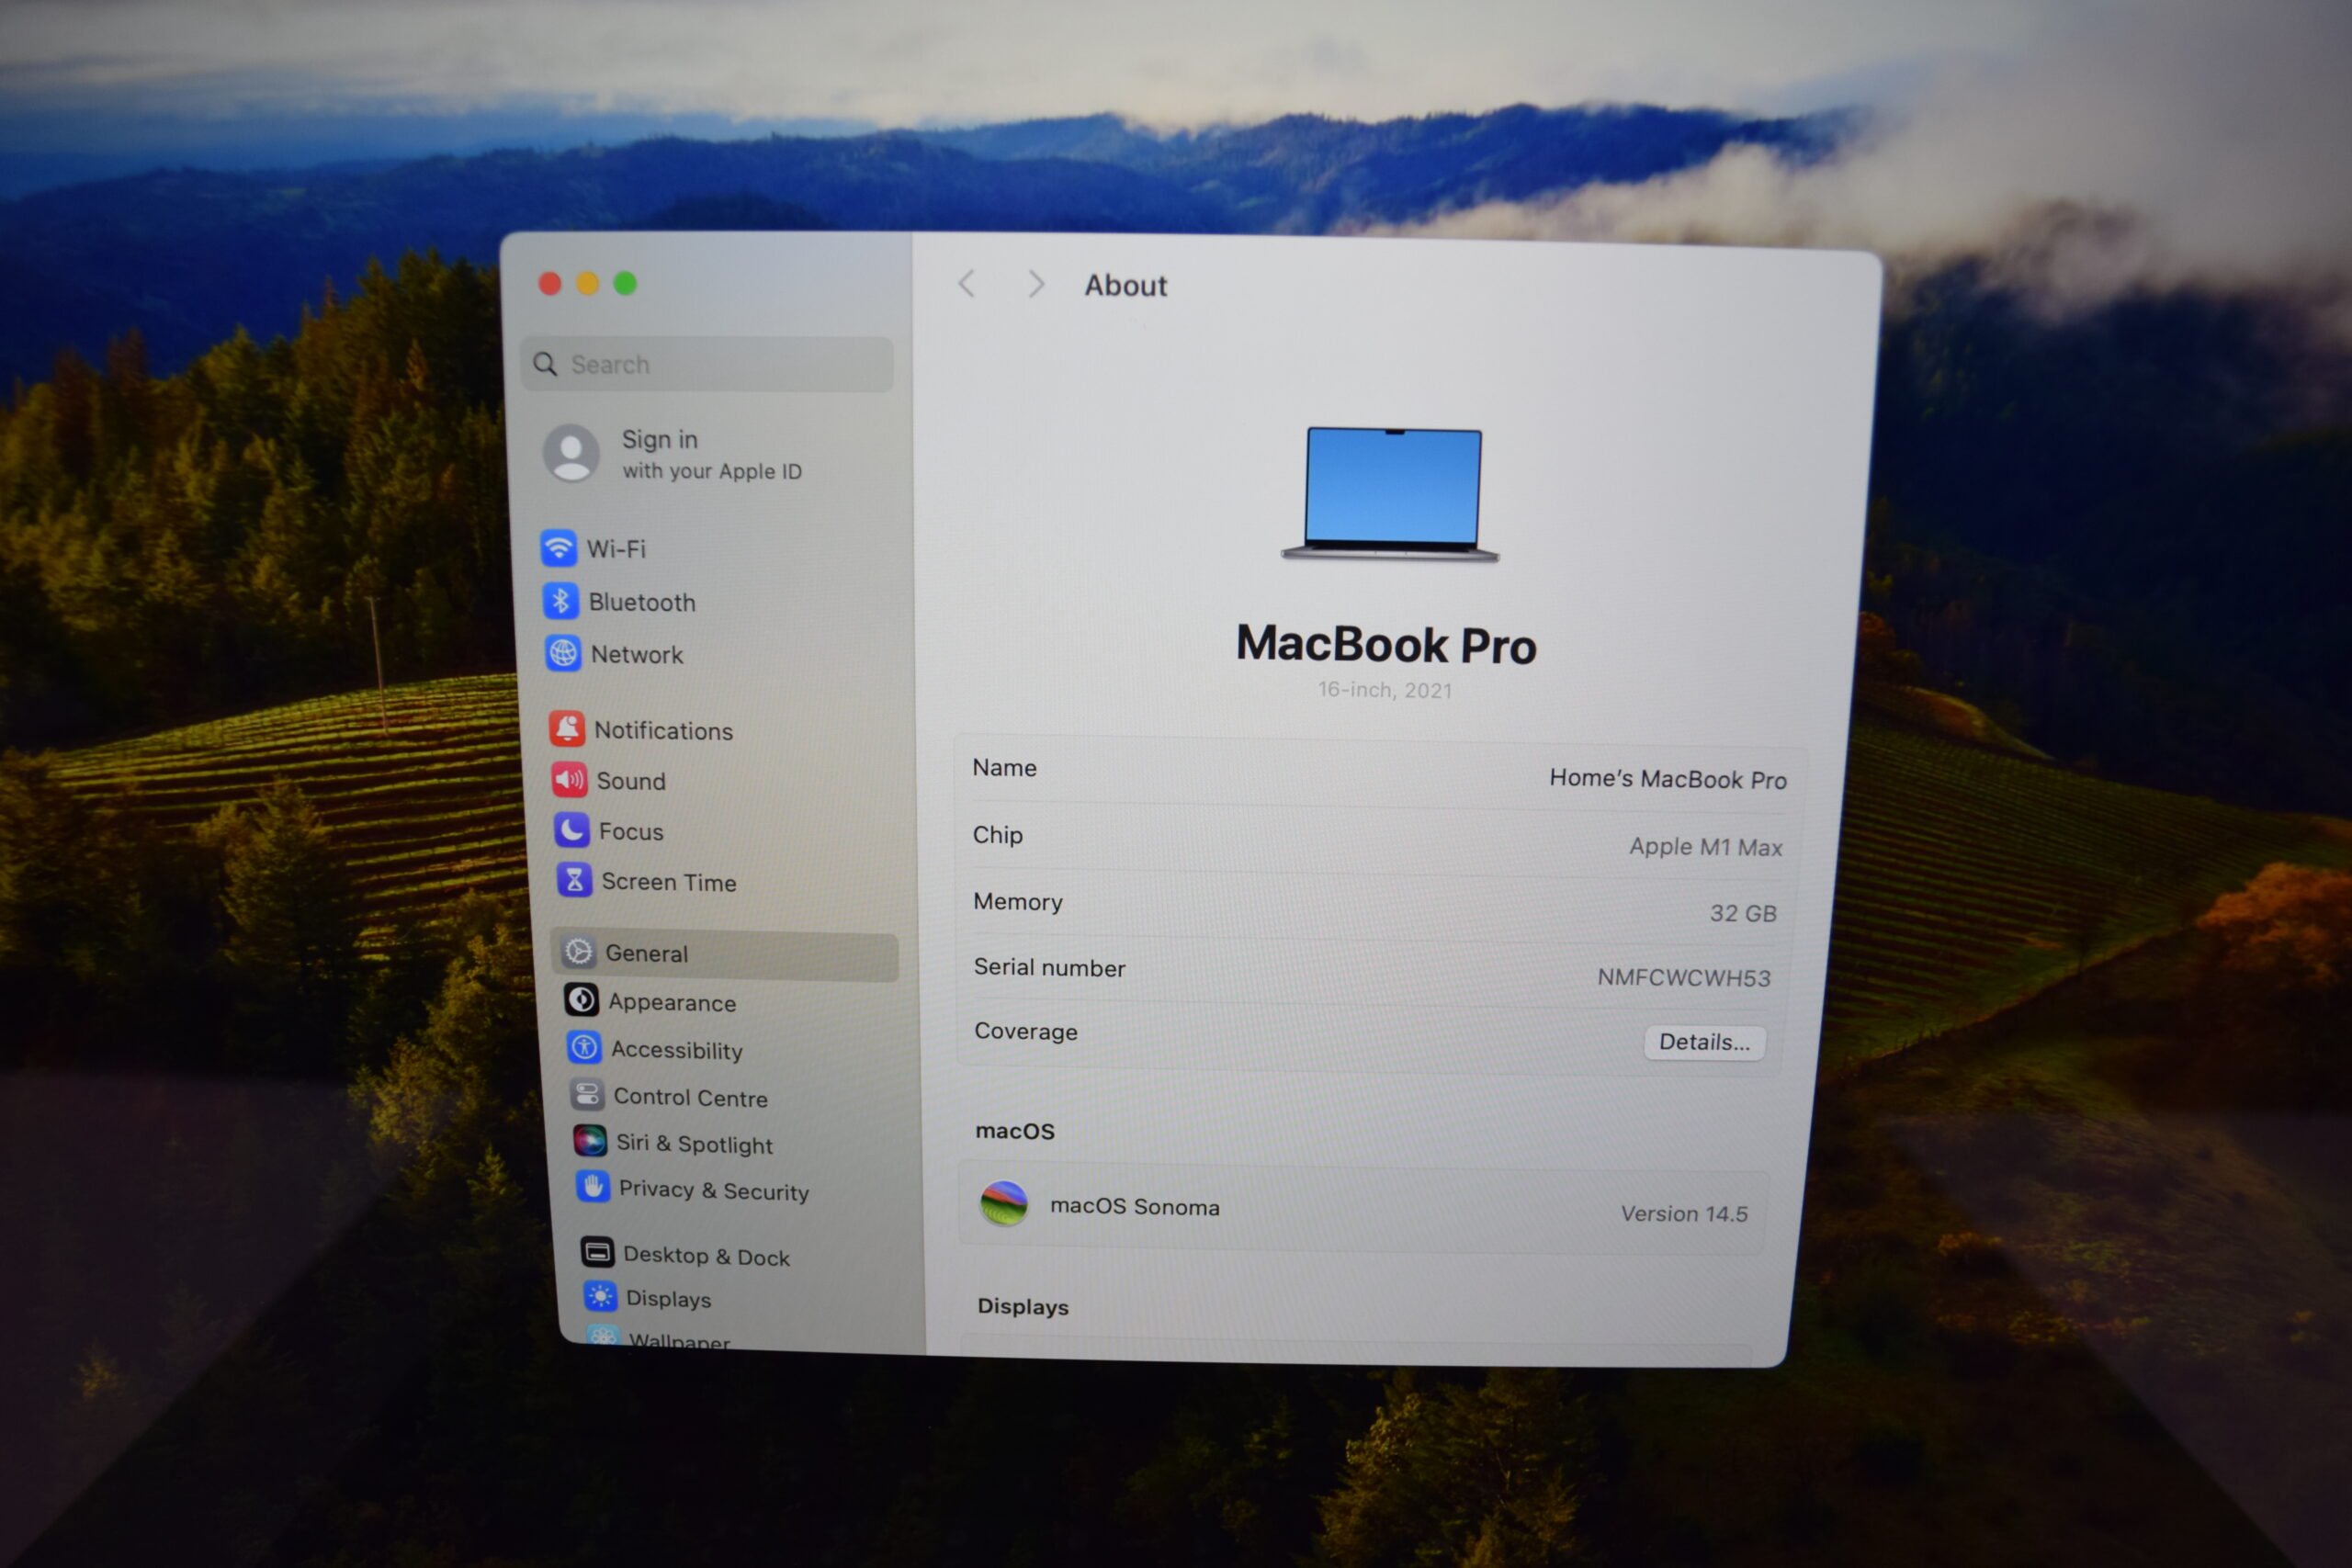The image size is (2352, 1568).
Task: Click the macOS Sonoma name text
Action: (x=1135, y=1206)
